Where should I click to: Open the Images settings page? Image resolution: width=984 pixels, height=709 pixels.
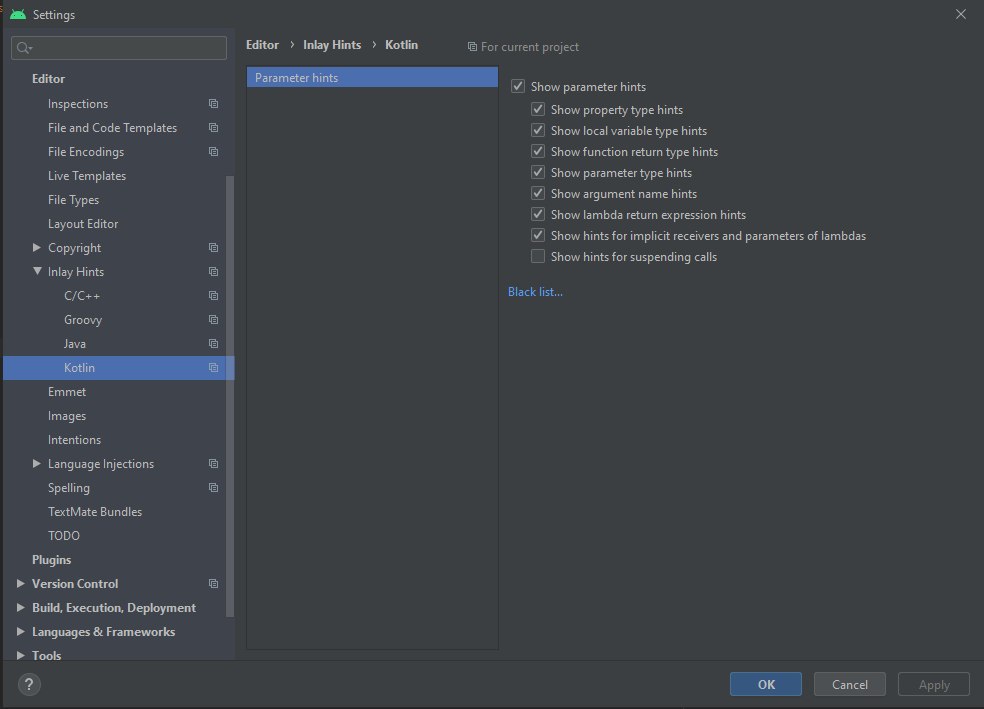pyautogui.click(x=67, y=416)
